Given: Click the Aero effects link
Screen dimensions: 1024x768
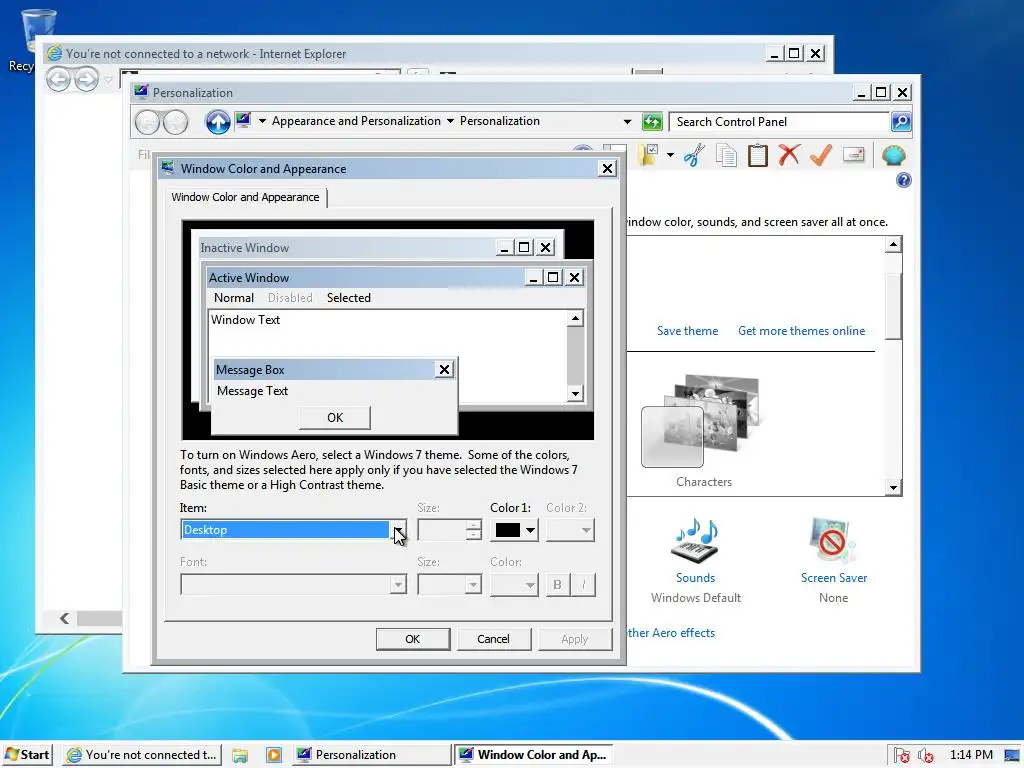Looking at the screenshot, I should click(x=671, y=633).
